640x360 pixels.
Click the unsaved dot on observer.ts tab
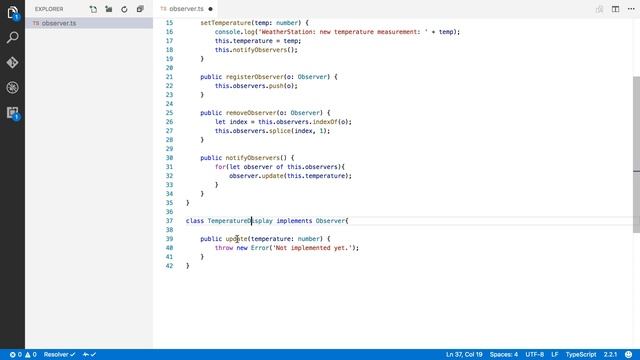pos(211,9)
